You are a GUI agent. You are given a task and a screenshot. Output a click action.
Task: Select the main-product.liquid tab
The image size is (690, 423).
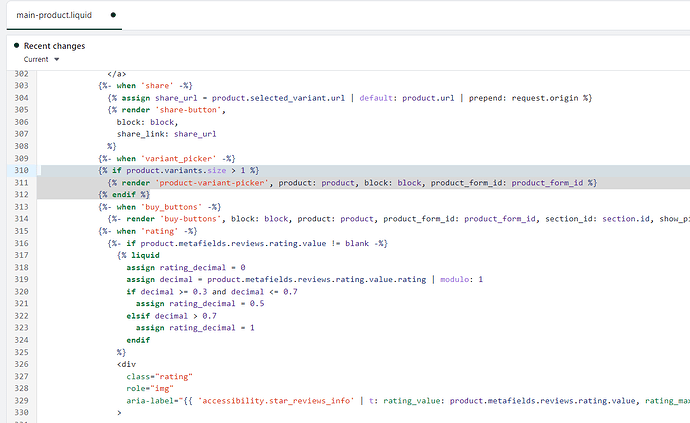click(51, 17)
